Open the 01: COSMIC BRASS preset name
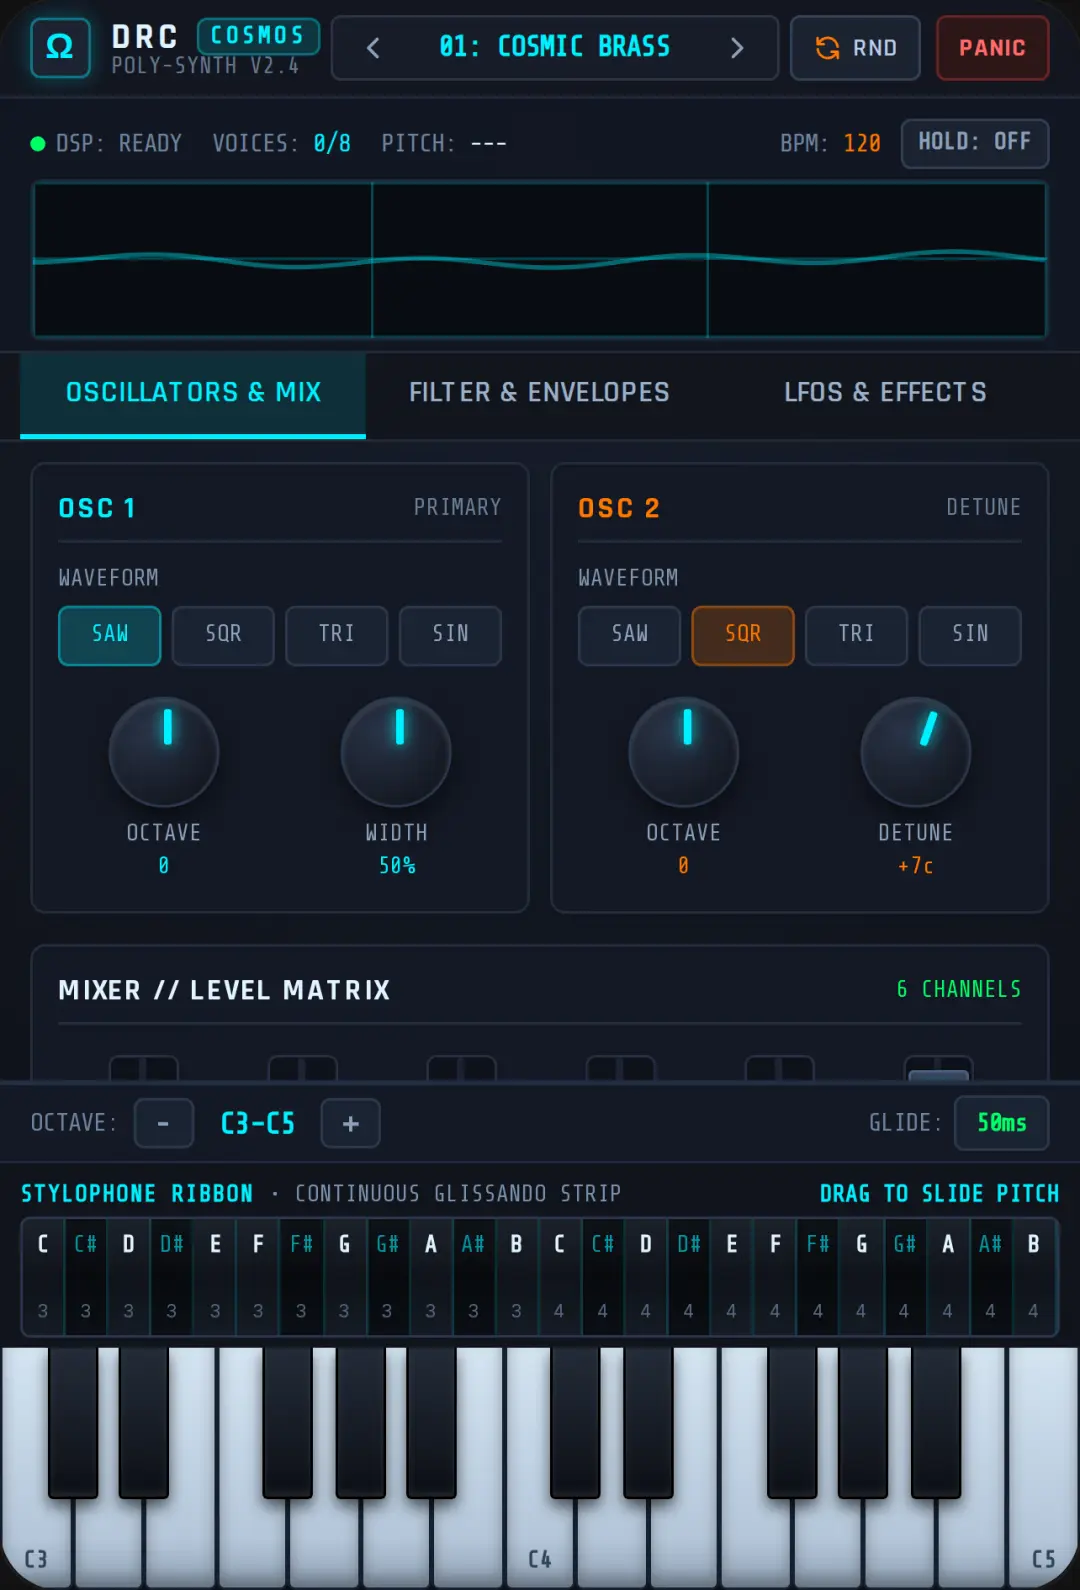Image resolution: width=1080 pixels, height=1590 pixels. point(555,47)
